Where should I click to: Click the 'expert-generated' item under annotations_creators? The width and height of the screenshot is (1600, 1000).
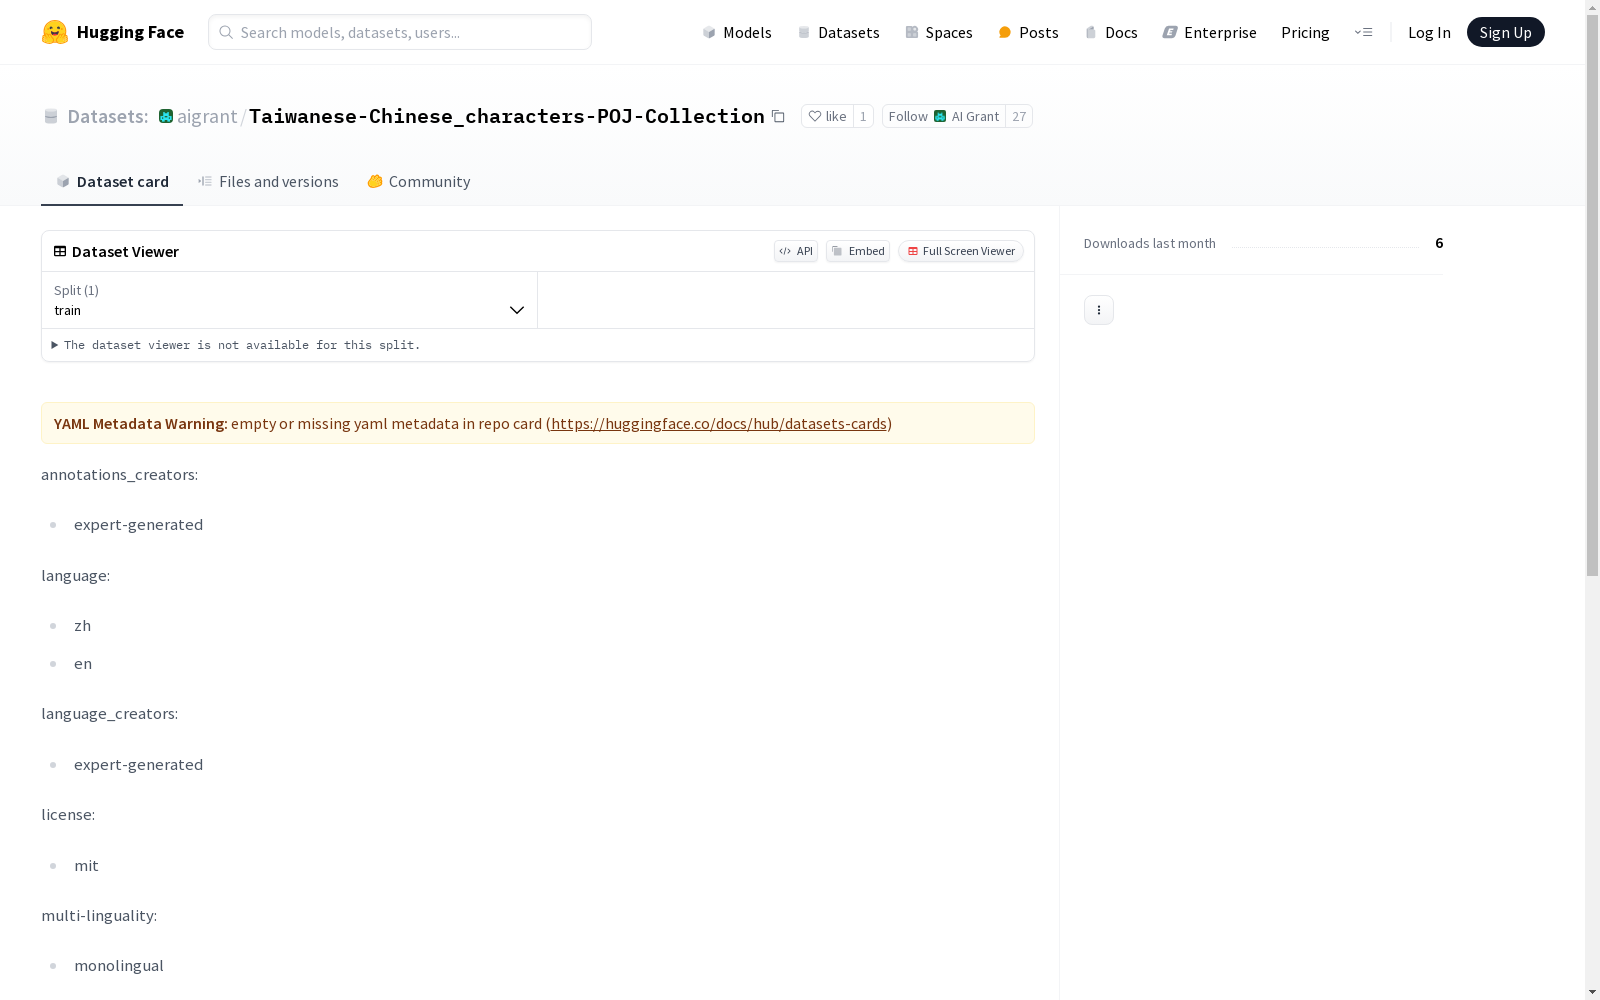(138, 524)
